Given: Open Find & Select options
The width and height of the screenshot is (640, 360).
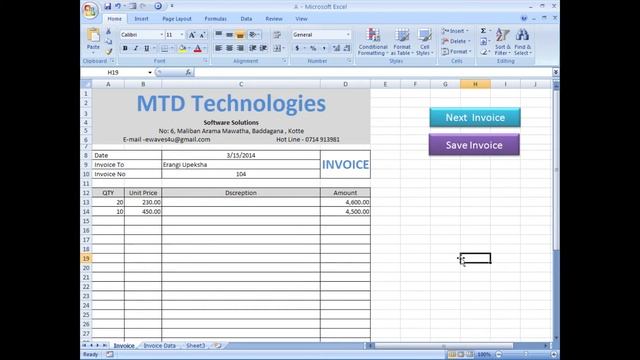Looking at the screenshot, I should pos(522,42).
